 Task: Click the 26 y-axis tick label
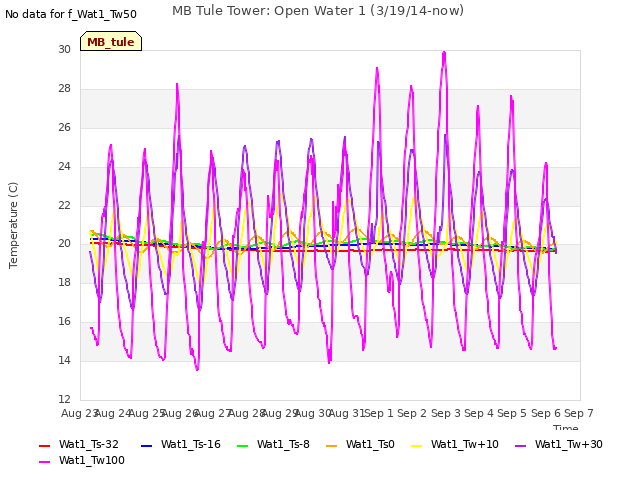(x=64, y=127)
